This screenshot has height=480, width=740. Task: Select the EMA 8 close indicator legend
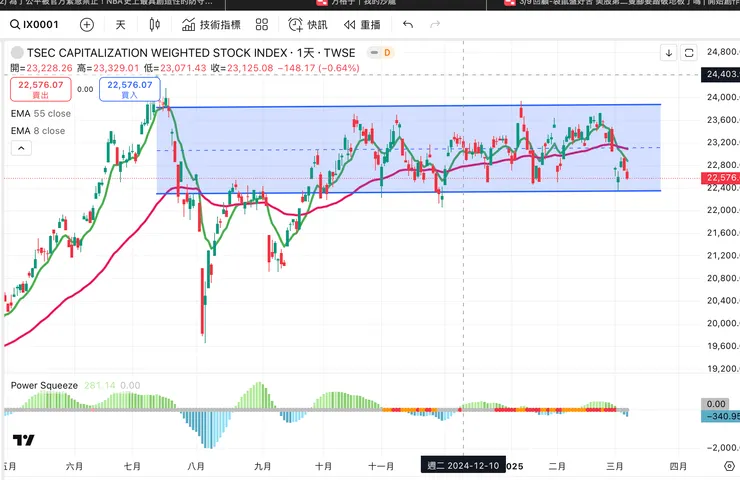(x=38, y=131)
